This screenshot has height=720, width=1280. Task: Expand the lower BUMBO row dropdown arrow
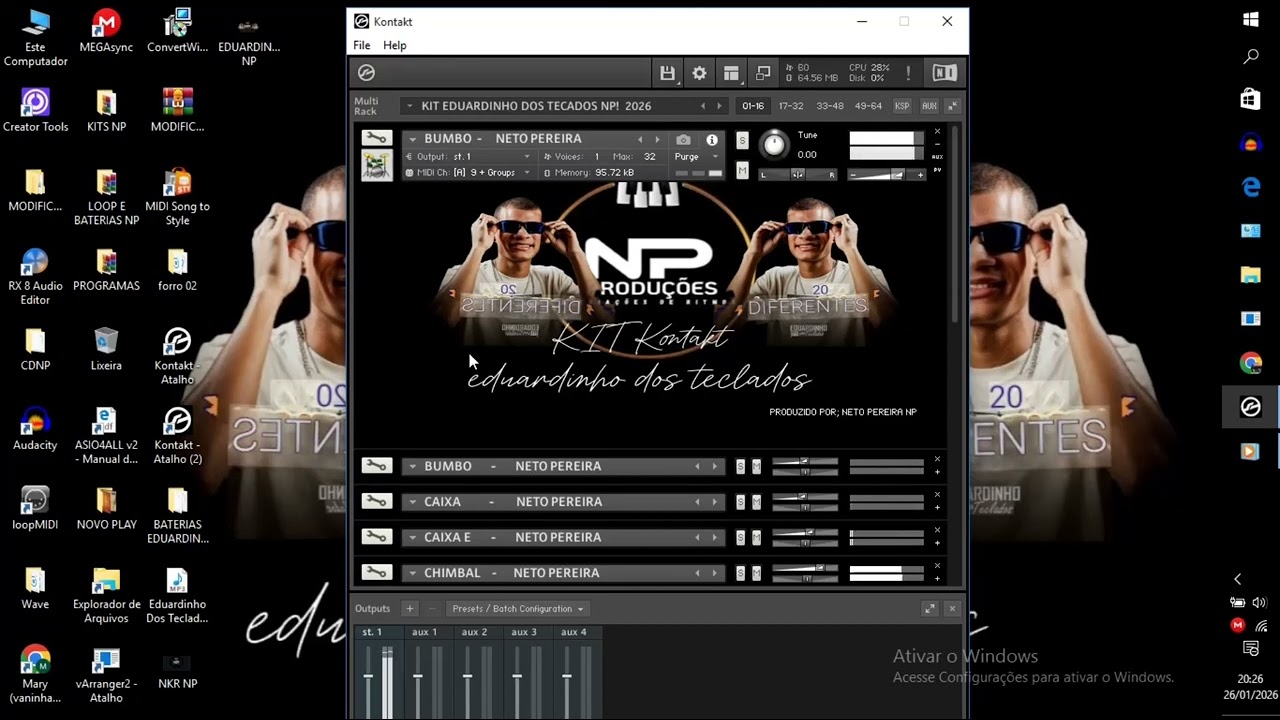[x=412, y=466]
